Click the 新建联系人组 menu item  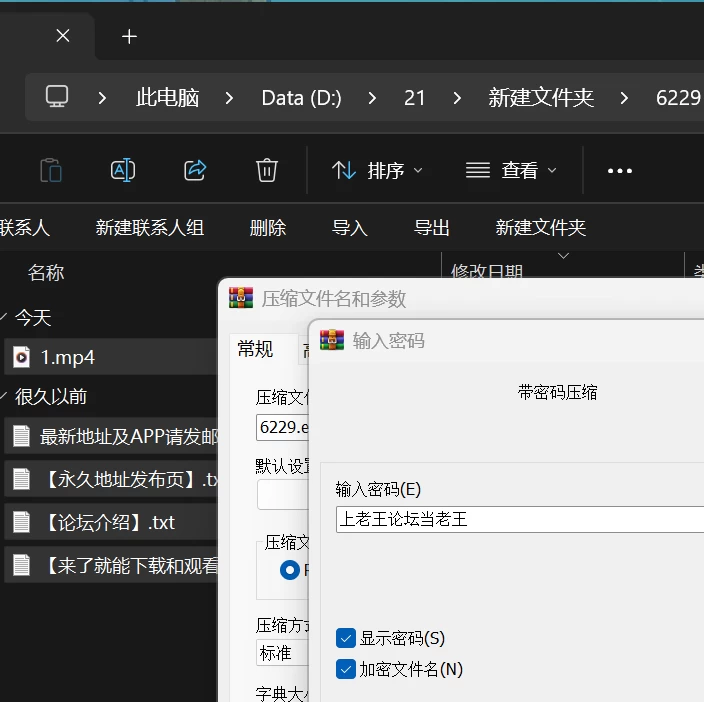[150, 228]
